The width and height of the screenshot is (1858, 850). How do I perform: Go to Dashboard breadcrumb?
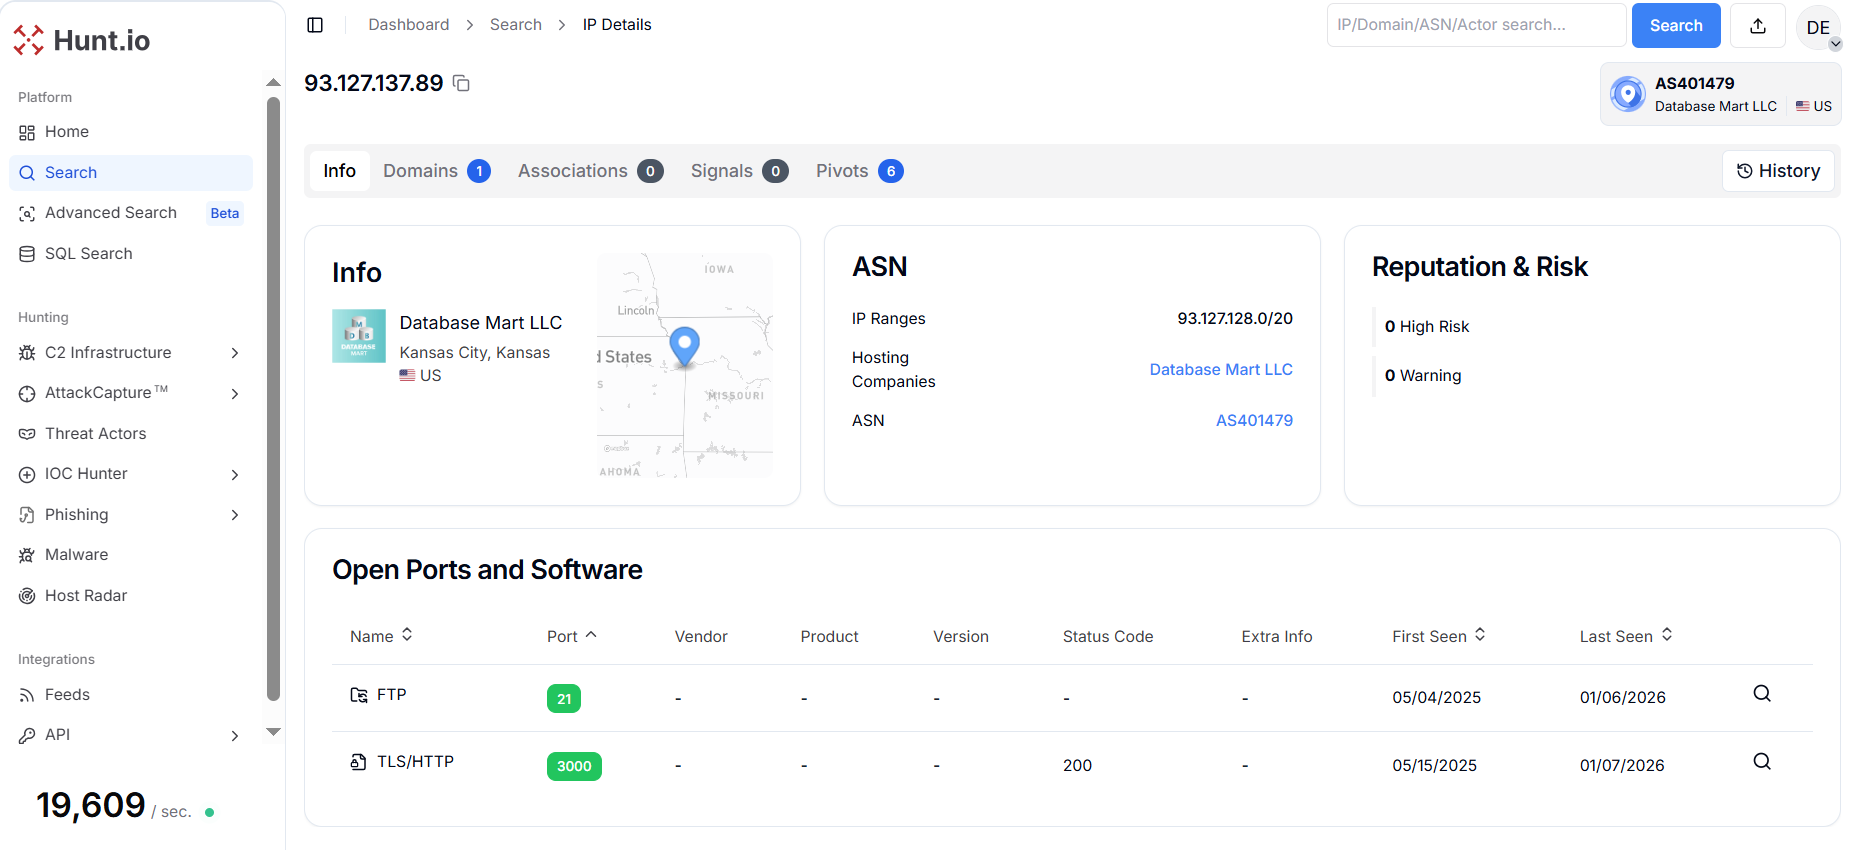408,25
